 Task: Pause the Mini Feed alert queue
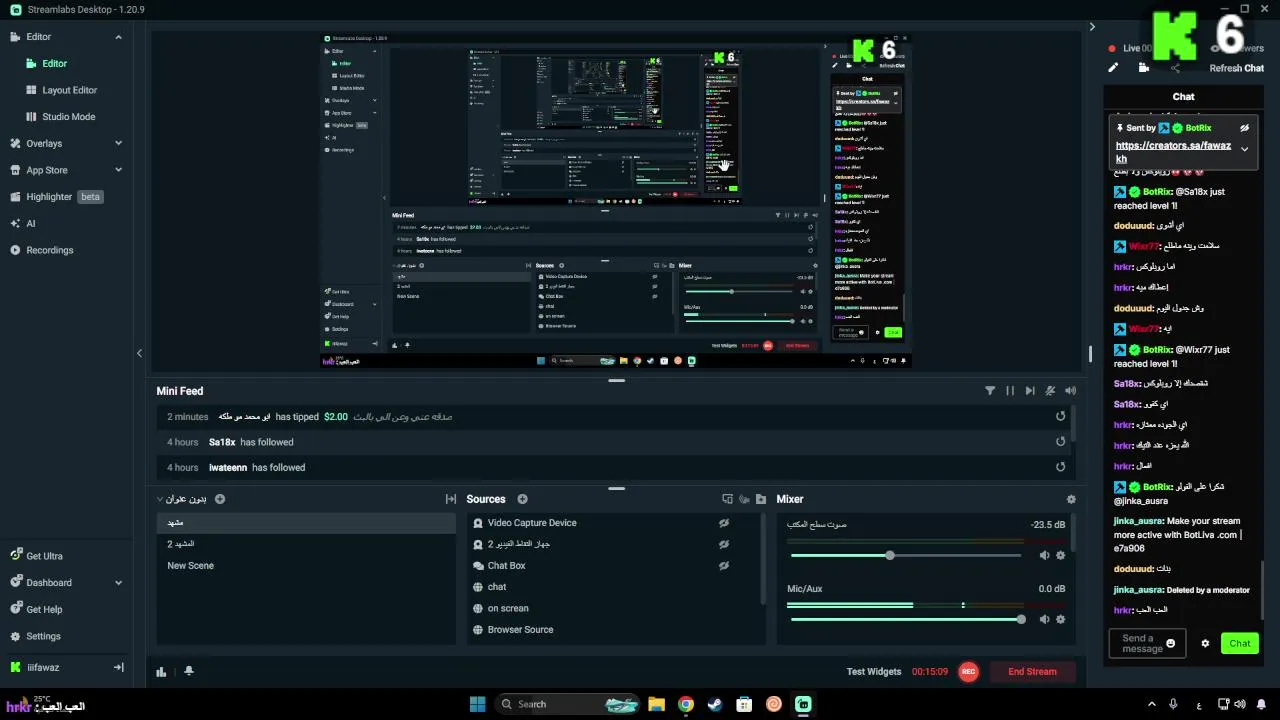1010,391
